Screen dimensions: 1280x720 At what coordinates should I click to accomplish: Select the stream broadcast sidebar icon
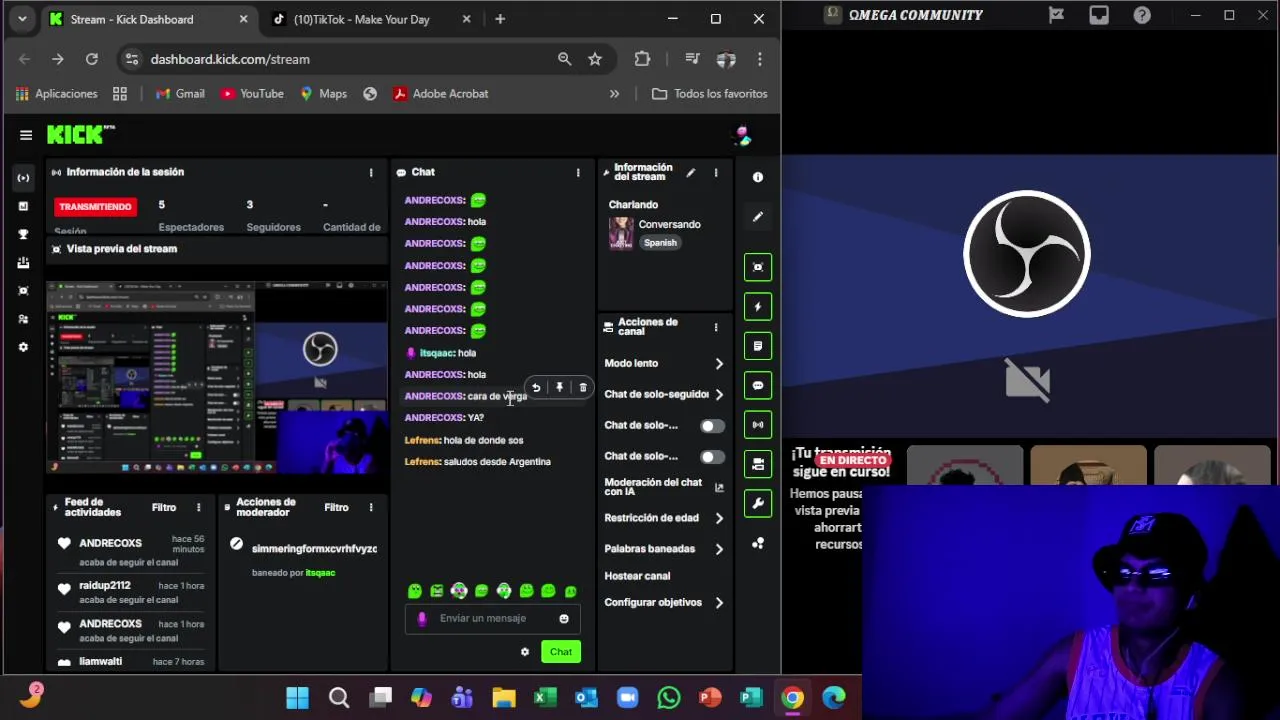(24, 178)
